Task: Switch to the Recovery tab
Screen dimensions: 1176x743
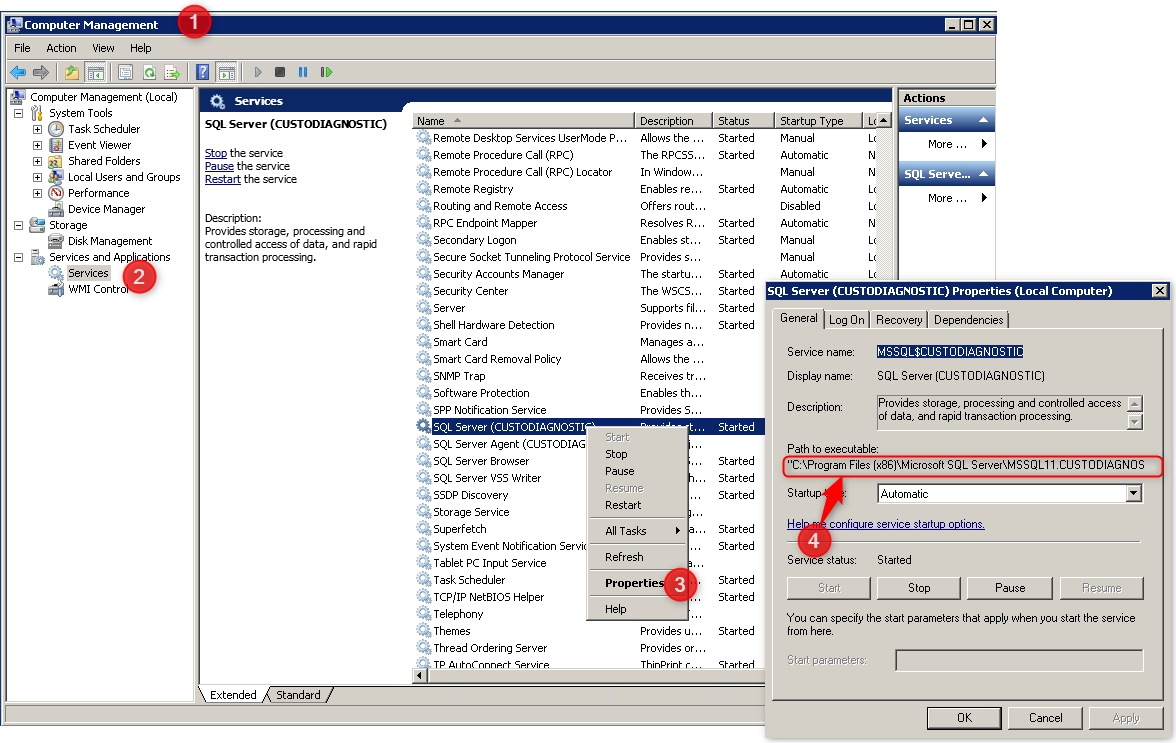Action: click(x=898, y=320)
